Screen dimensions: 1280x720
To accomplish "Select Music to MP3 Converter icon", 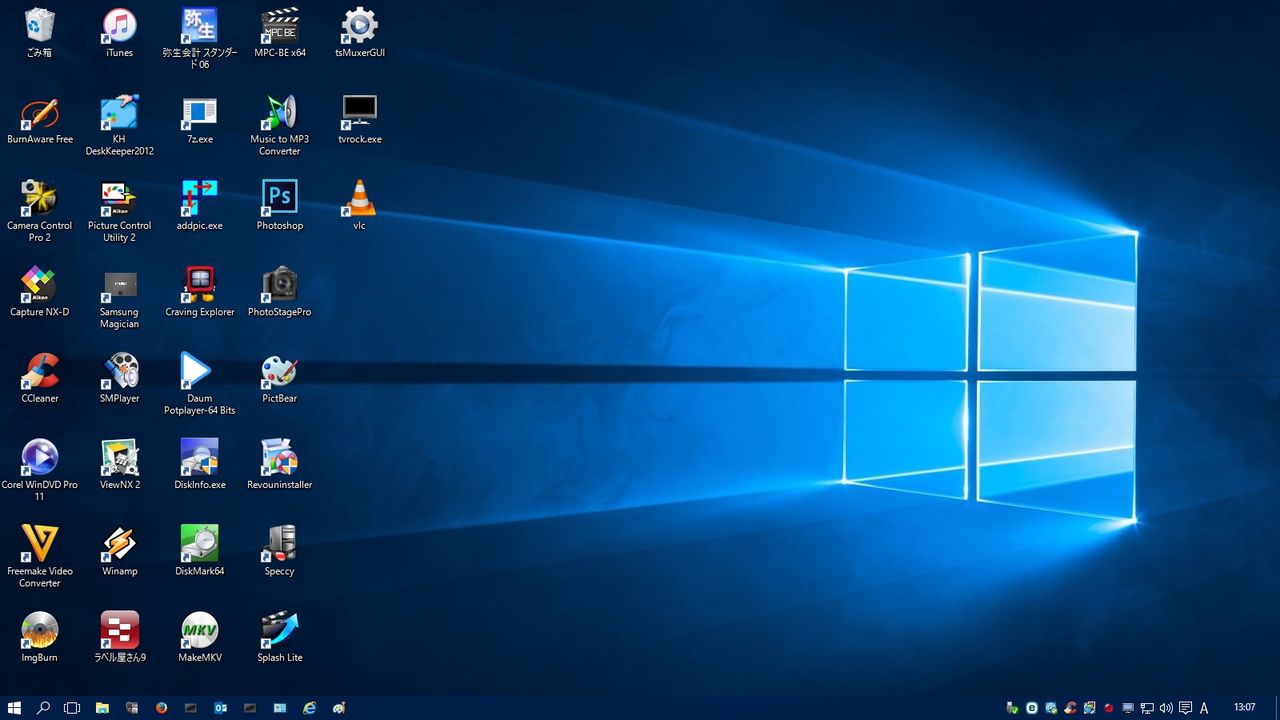I will (280, 125).
